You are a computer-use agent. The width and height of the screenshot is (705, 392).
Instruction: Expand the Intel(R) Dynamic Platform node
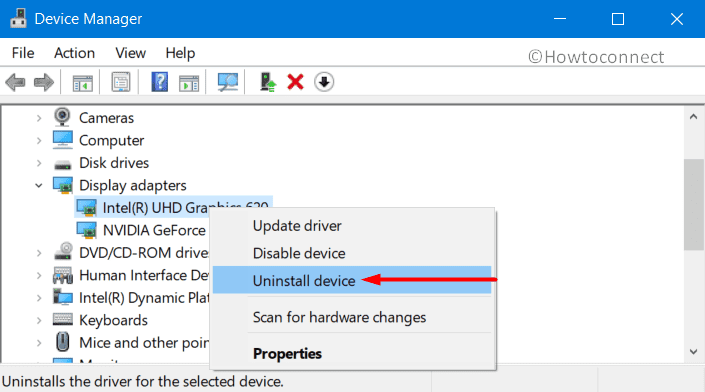click(39, 298)
